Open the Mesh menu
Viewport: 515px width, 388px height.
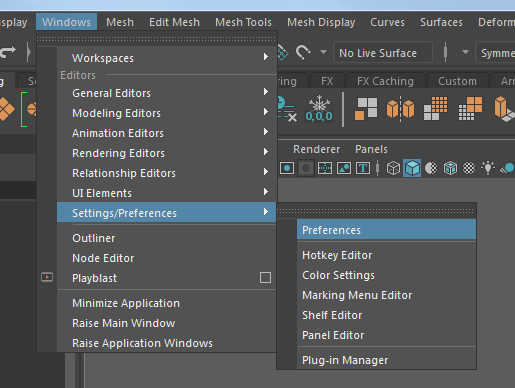click(x=120, y=22)
